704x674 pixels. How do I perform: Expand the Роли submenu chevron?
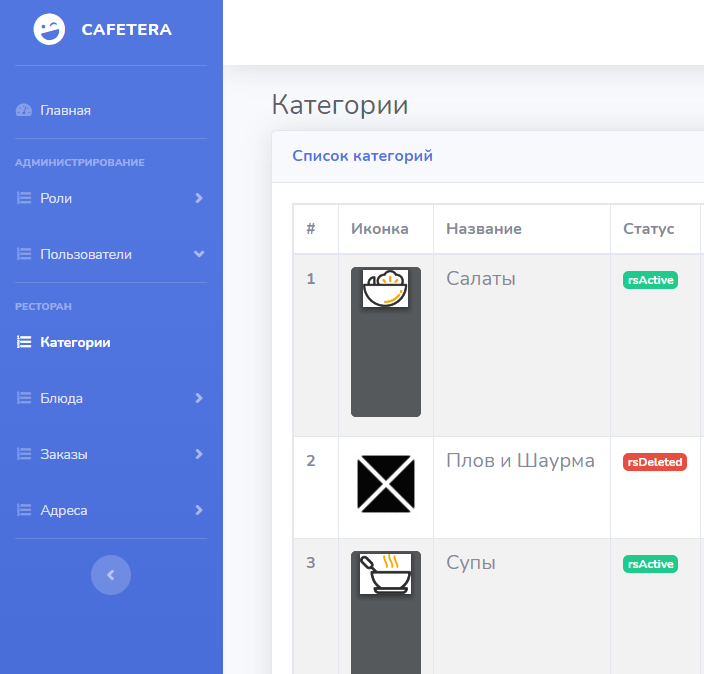(198, 198)
